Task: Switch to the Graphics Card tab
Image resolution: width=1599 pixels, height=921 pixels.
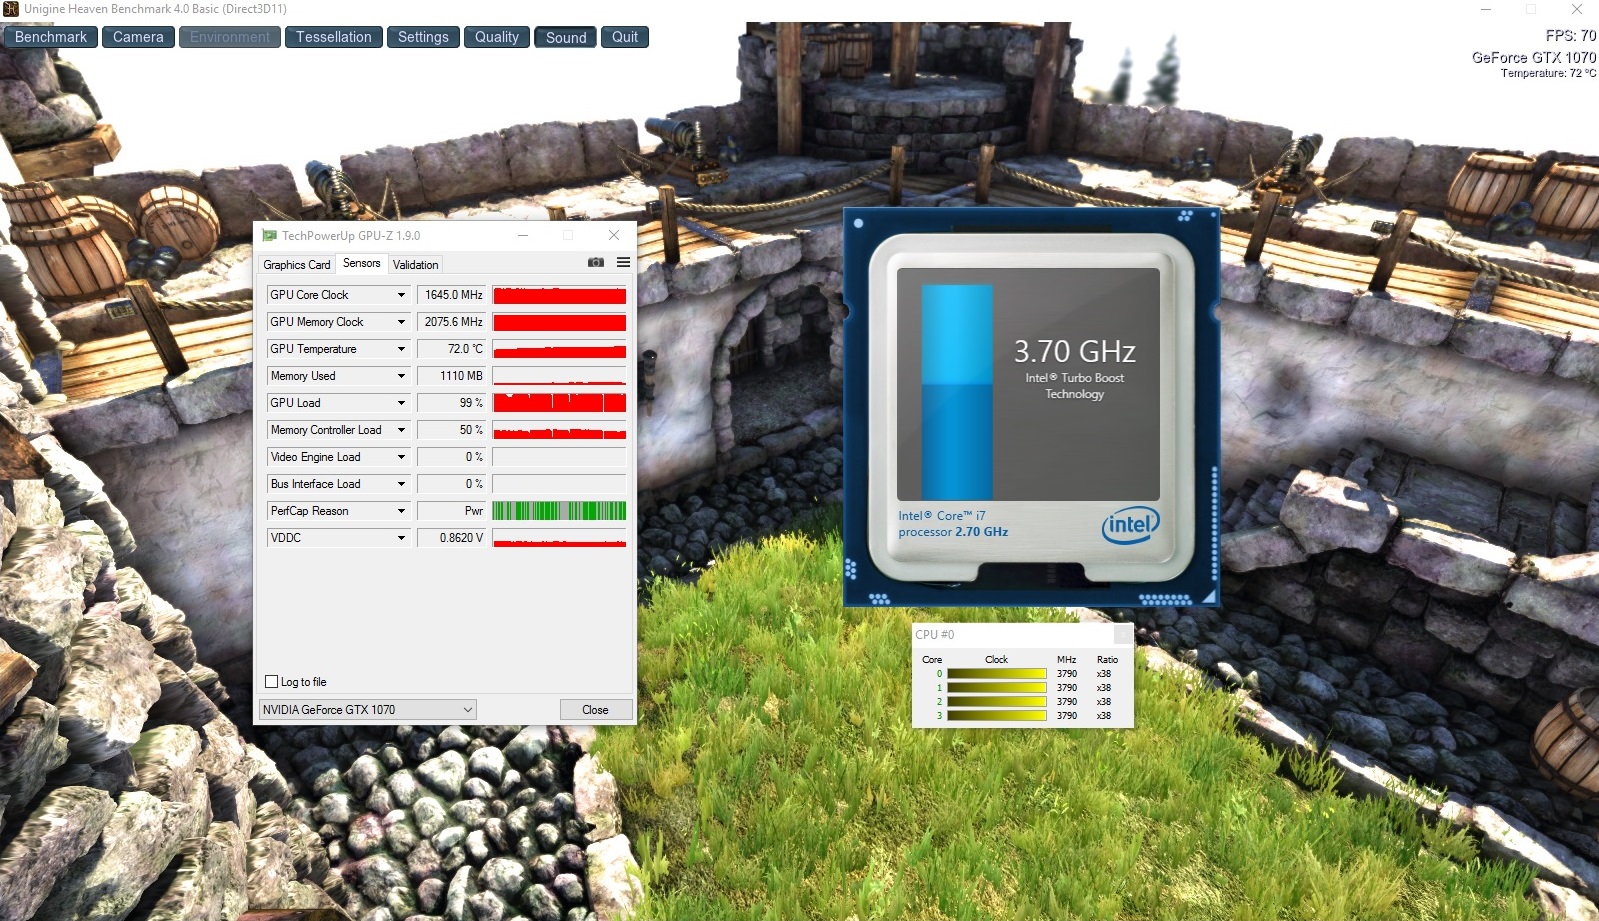Action: coord(296,265)
